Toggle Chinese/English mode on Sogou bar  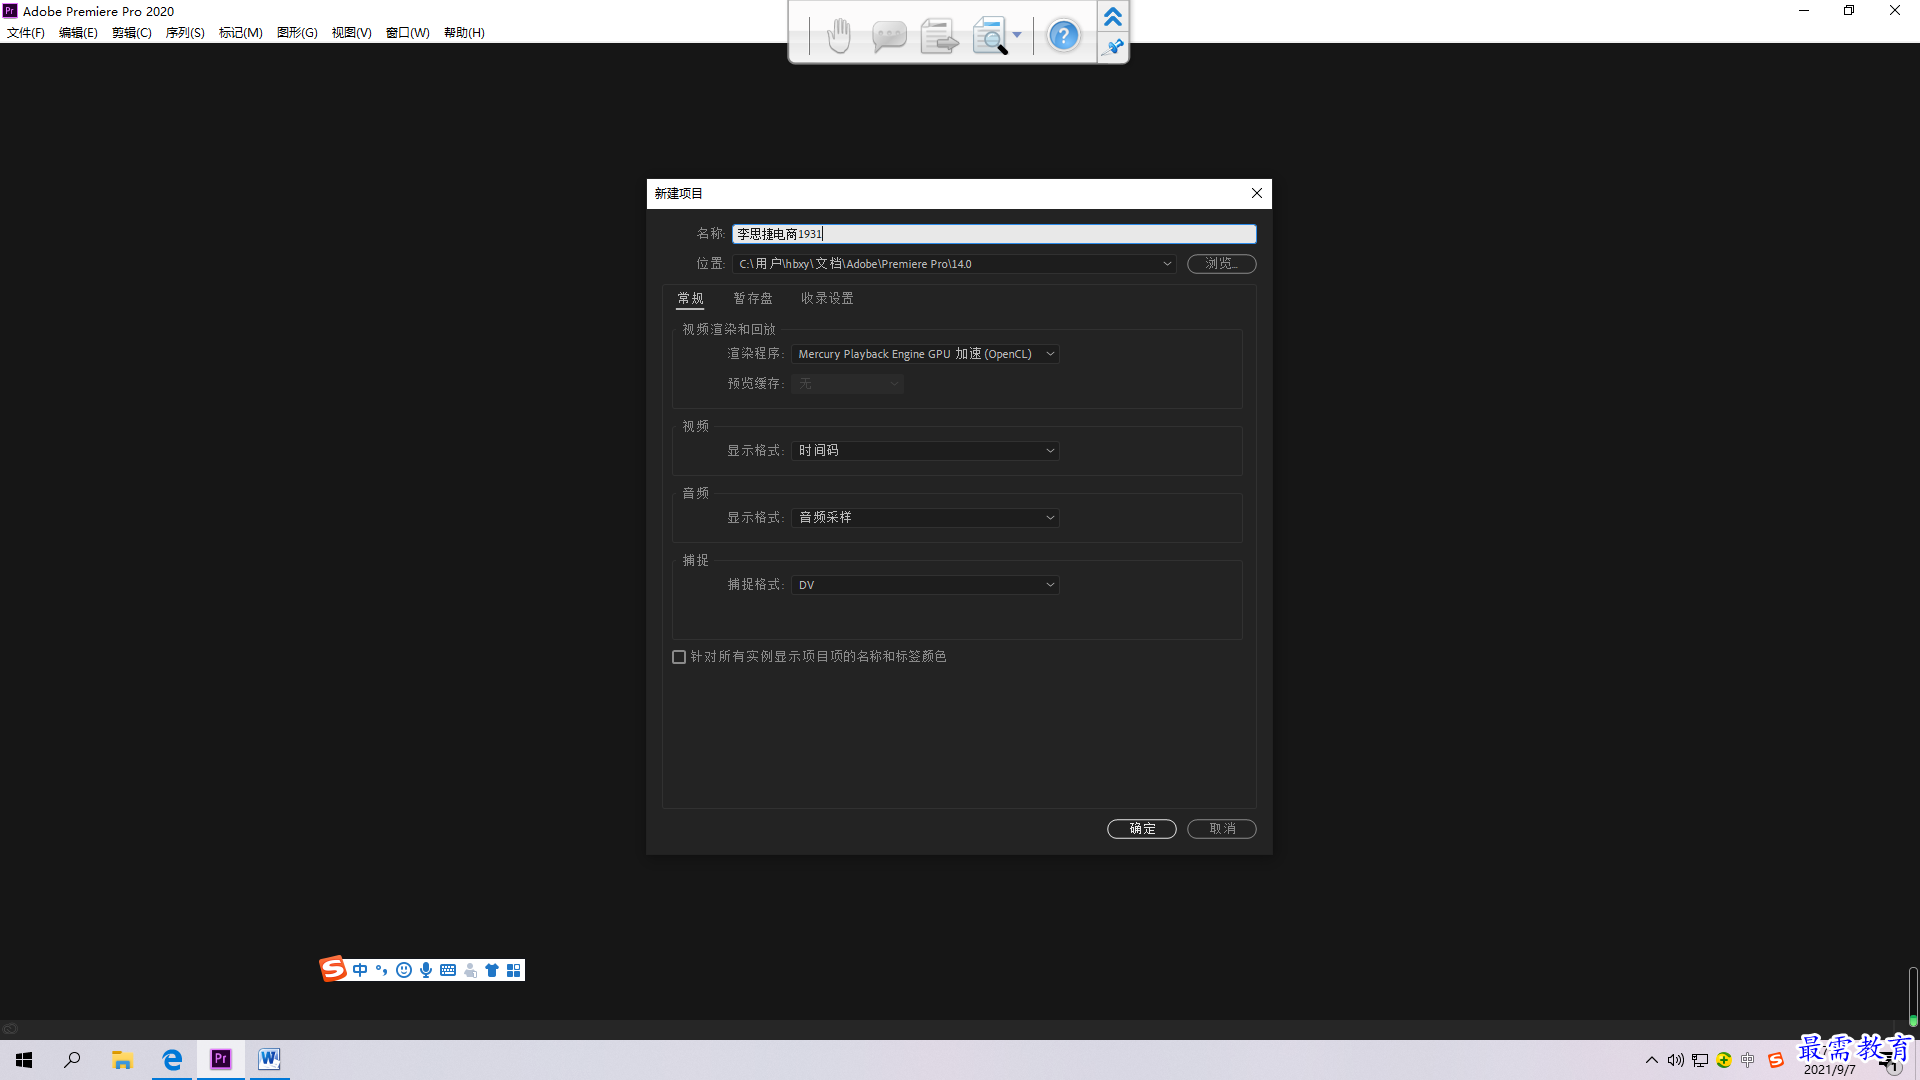(360, 970)
